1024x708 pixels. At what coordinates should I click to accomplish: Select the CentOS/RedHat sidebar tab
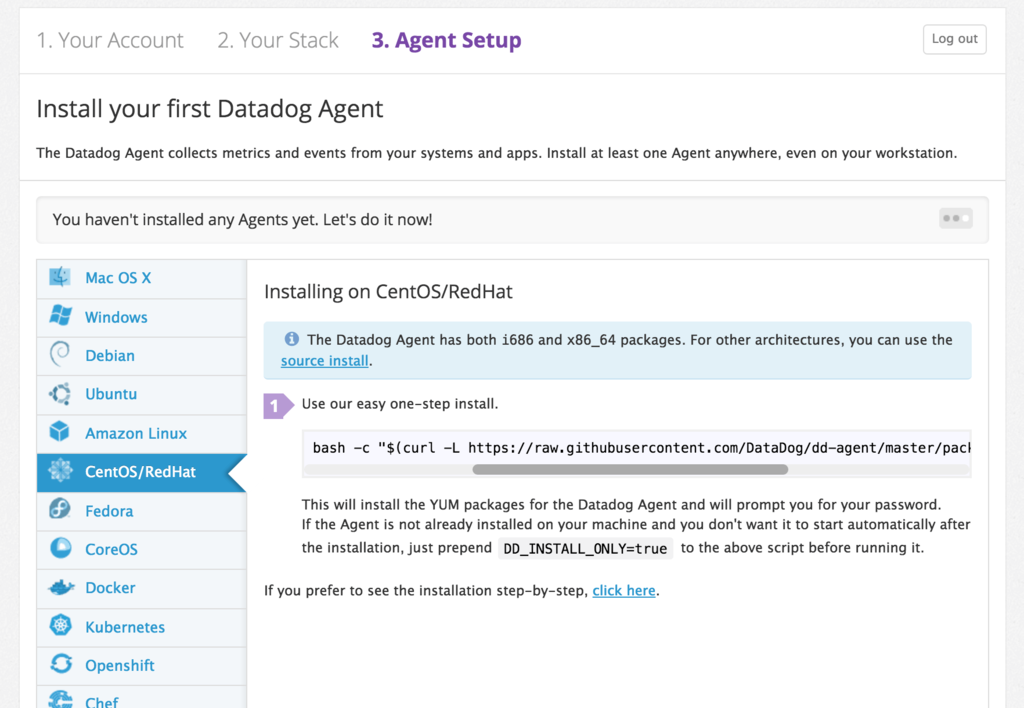140,472
